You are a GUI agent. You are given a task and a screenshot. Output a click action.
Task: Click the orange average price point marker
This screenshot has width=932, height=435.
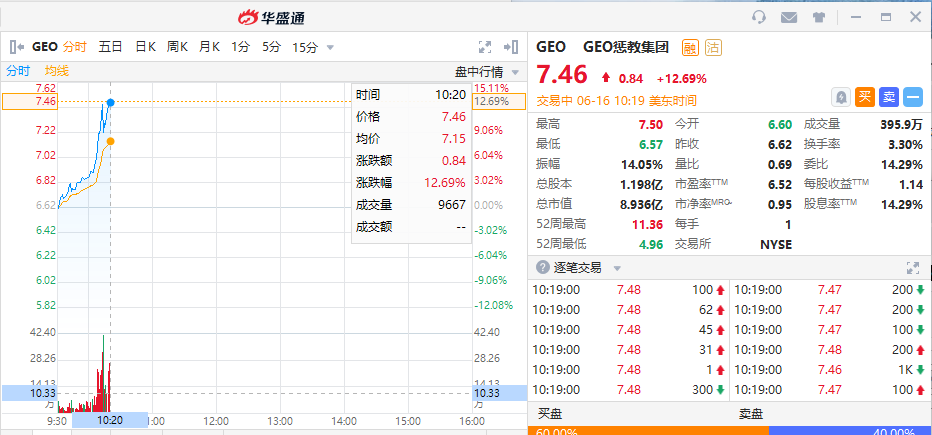click(110, 141)
